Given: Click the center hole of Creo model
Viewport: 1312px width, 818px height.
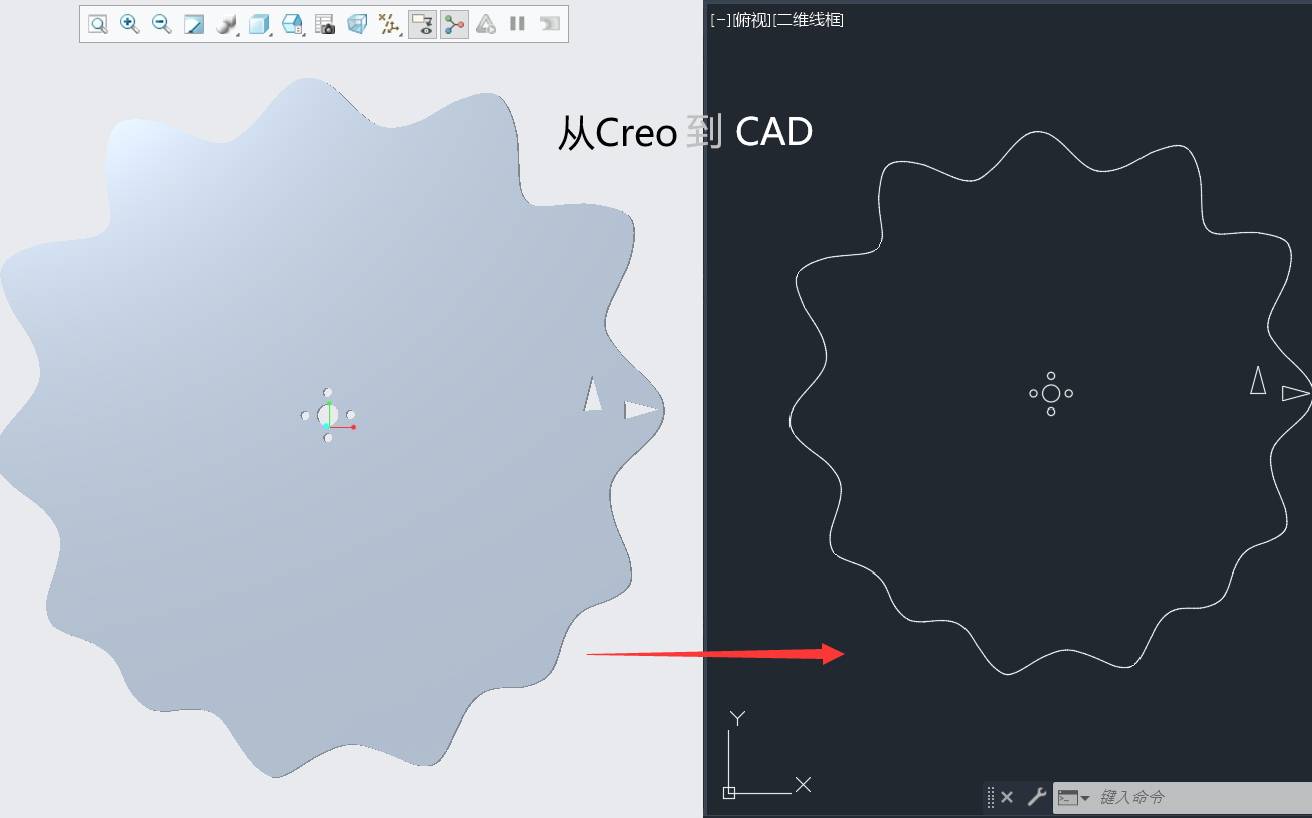Looking at the screenshot, I should (328, 415).
